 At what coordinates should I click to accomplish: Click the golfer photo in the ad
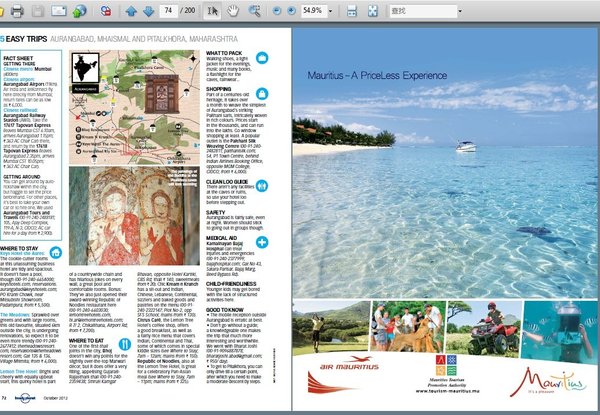pos(331,326)
